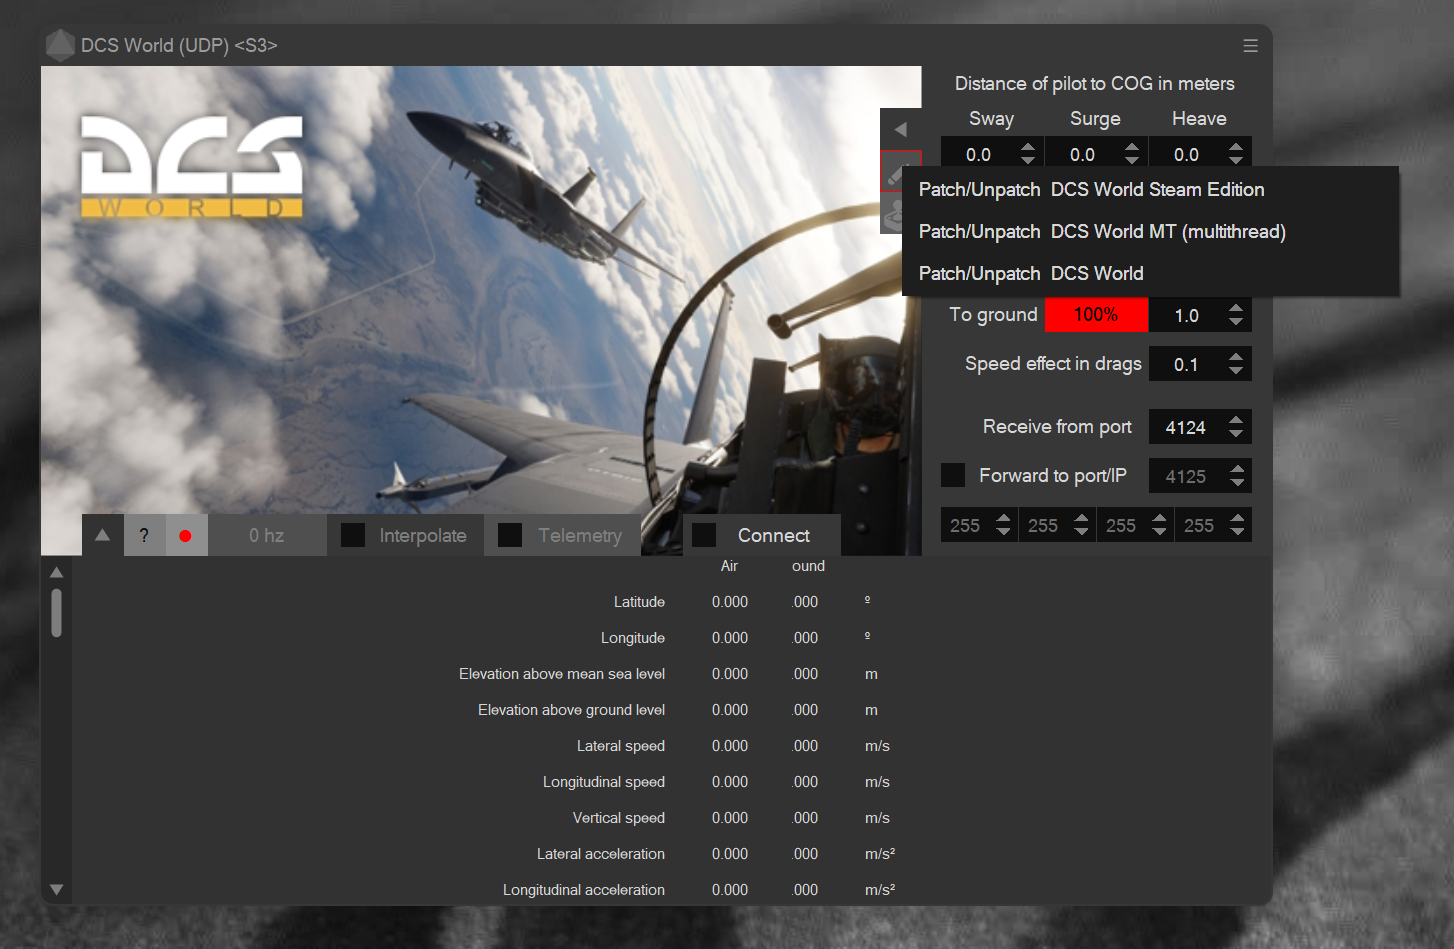
Task: Click the DCS World logo image
Action: point(192,166)
